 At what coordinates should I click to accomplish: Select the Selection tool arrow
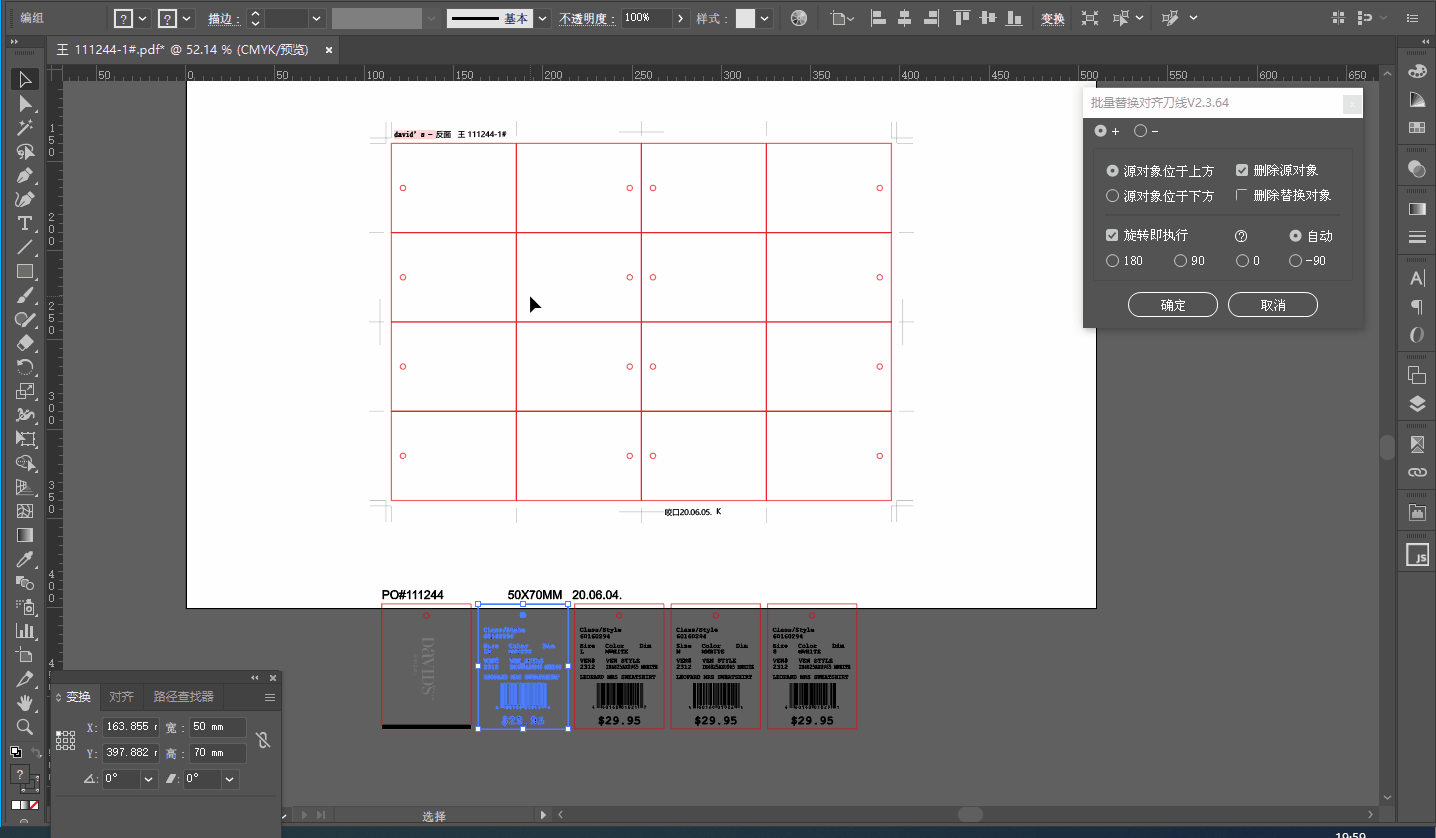[x=26, y=79]
